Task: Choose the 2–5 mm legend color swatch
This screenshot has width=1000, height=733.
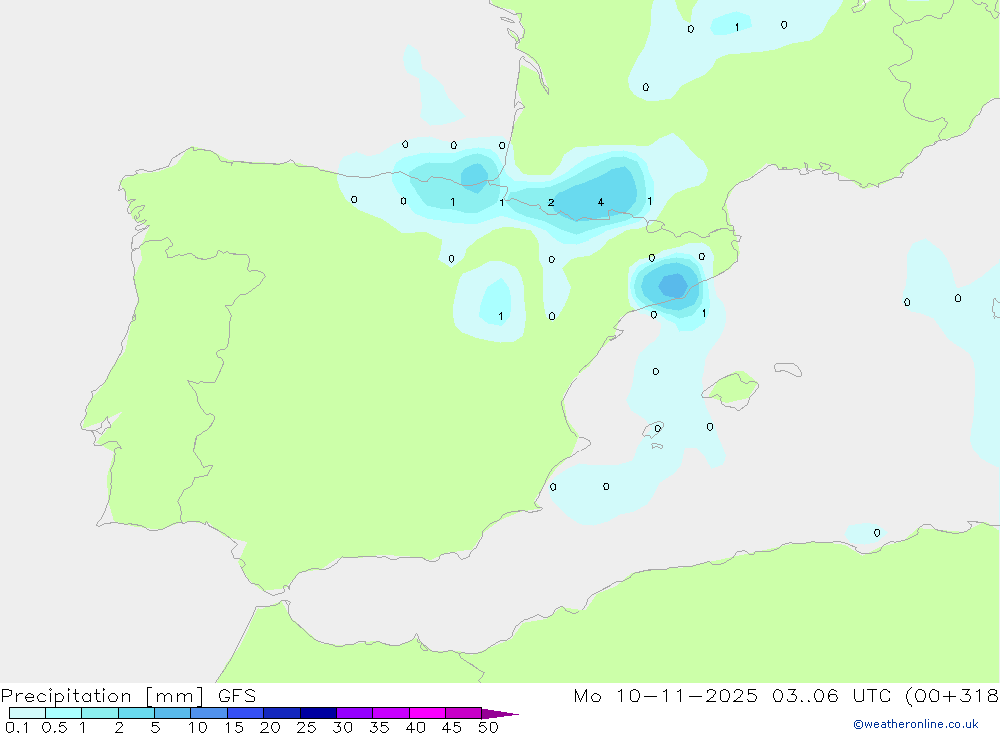Action: pyautogui.click(x=136, y=713)
